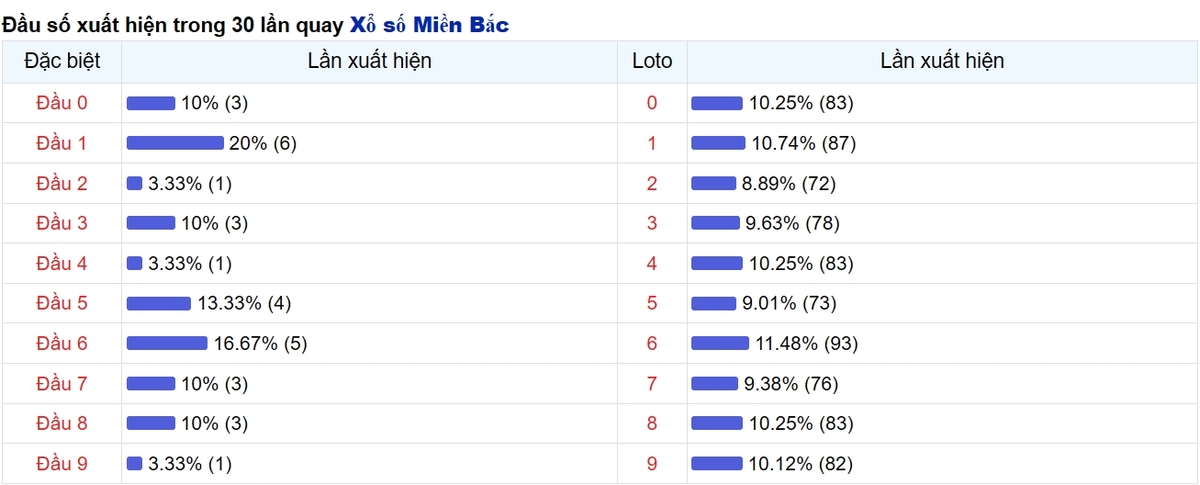1200x485 pixels.
Task: Click the Đầu 0 row label
Action: (62, 103)
